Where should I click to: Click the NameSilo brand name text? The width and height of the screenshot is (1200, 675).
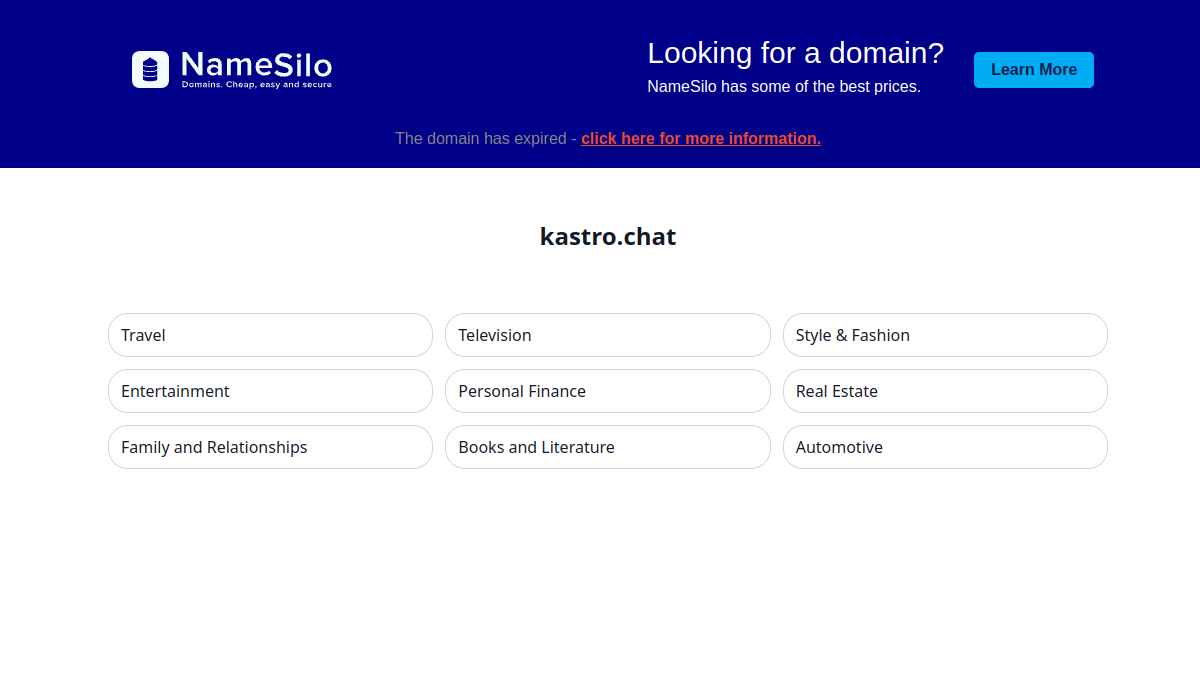pyautogui.click(x=256, y=65)
